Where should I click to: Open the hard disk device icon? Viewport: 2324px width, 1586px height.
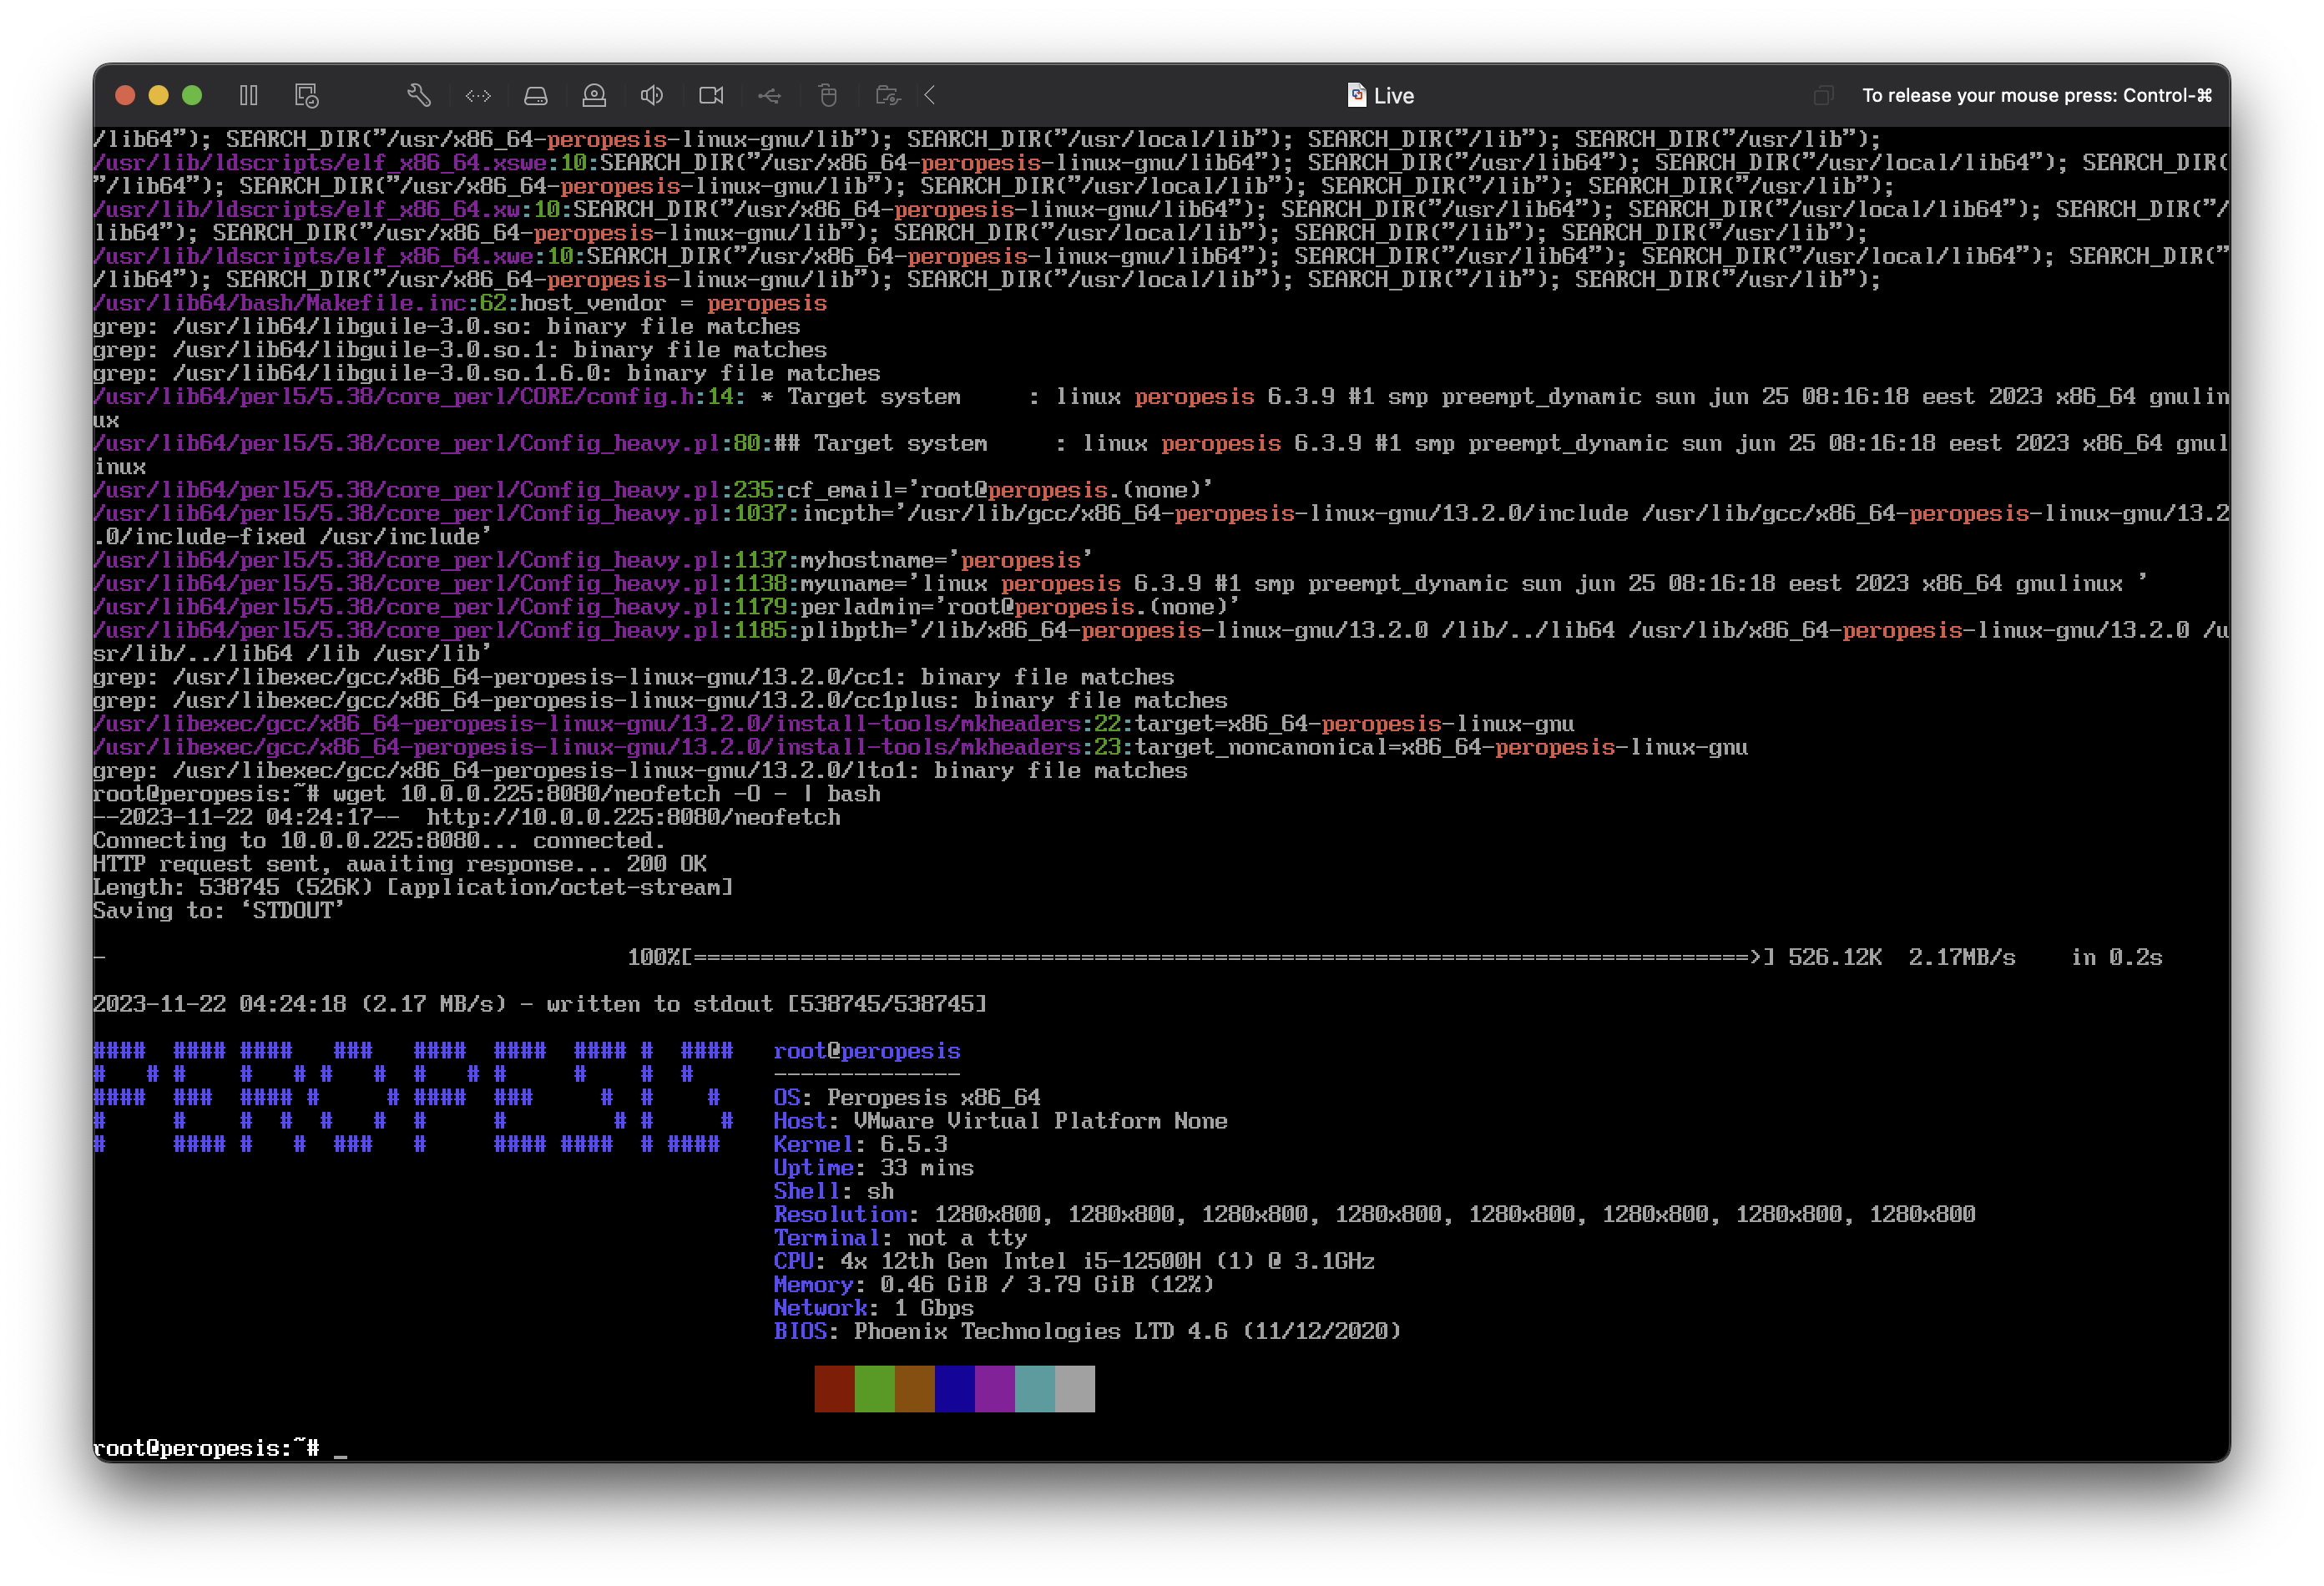click(x=536, y=95)
